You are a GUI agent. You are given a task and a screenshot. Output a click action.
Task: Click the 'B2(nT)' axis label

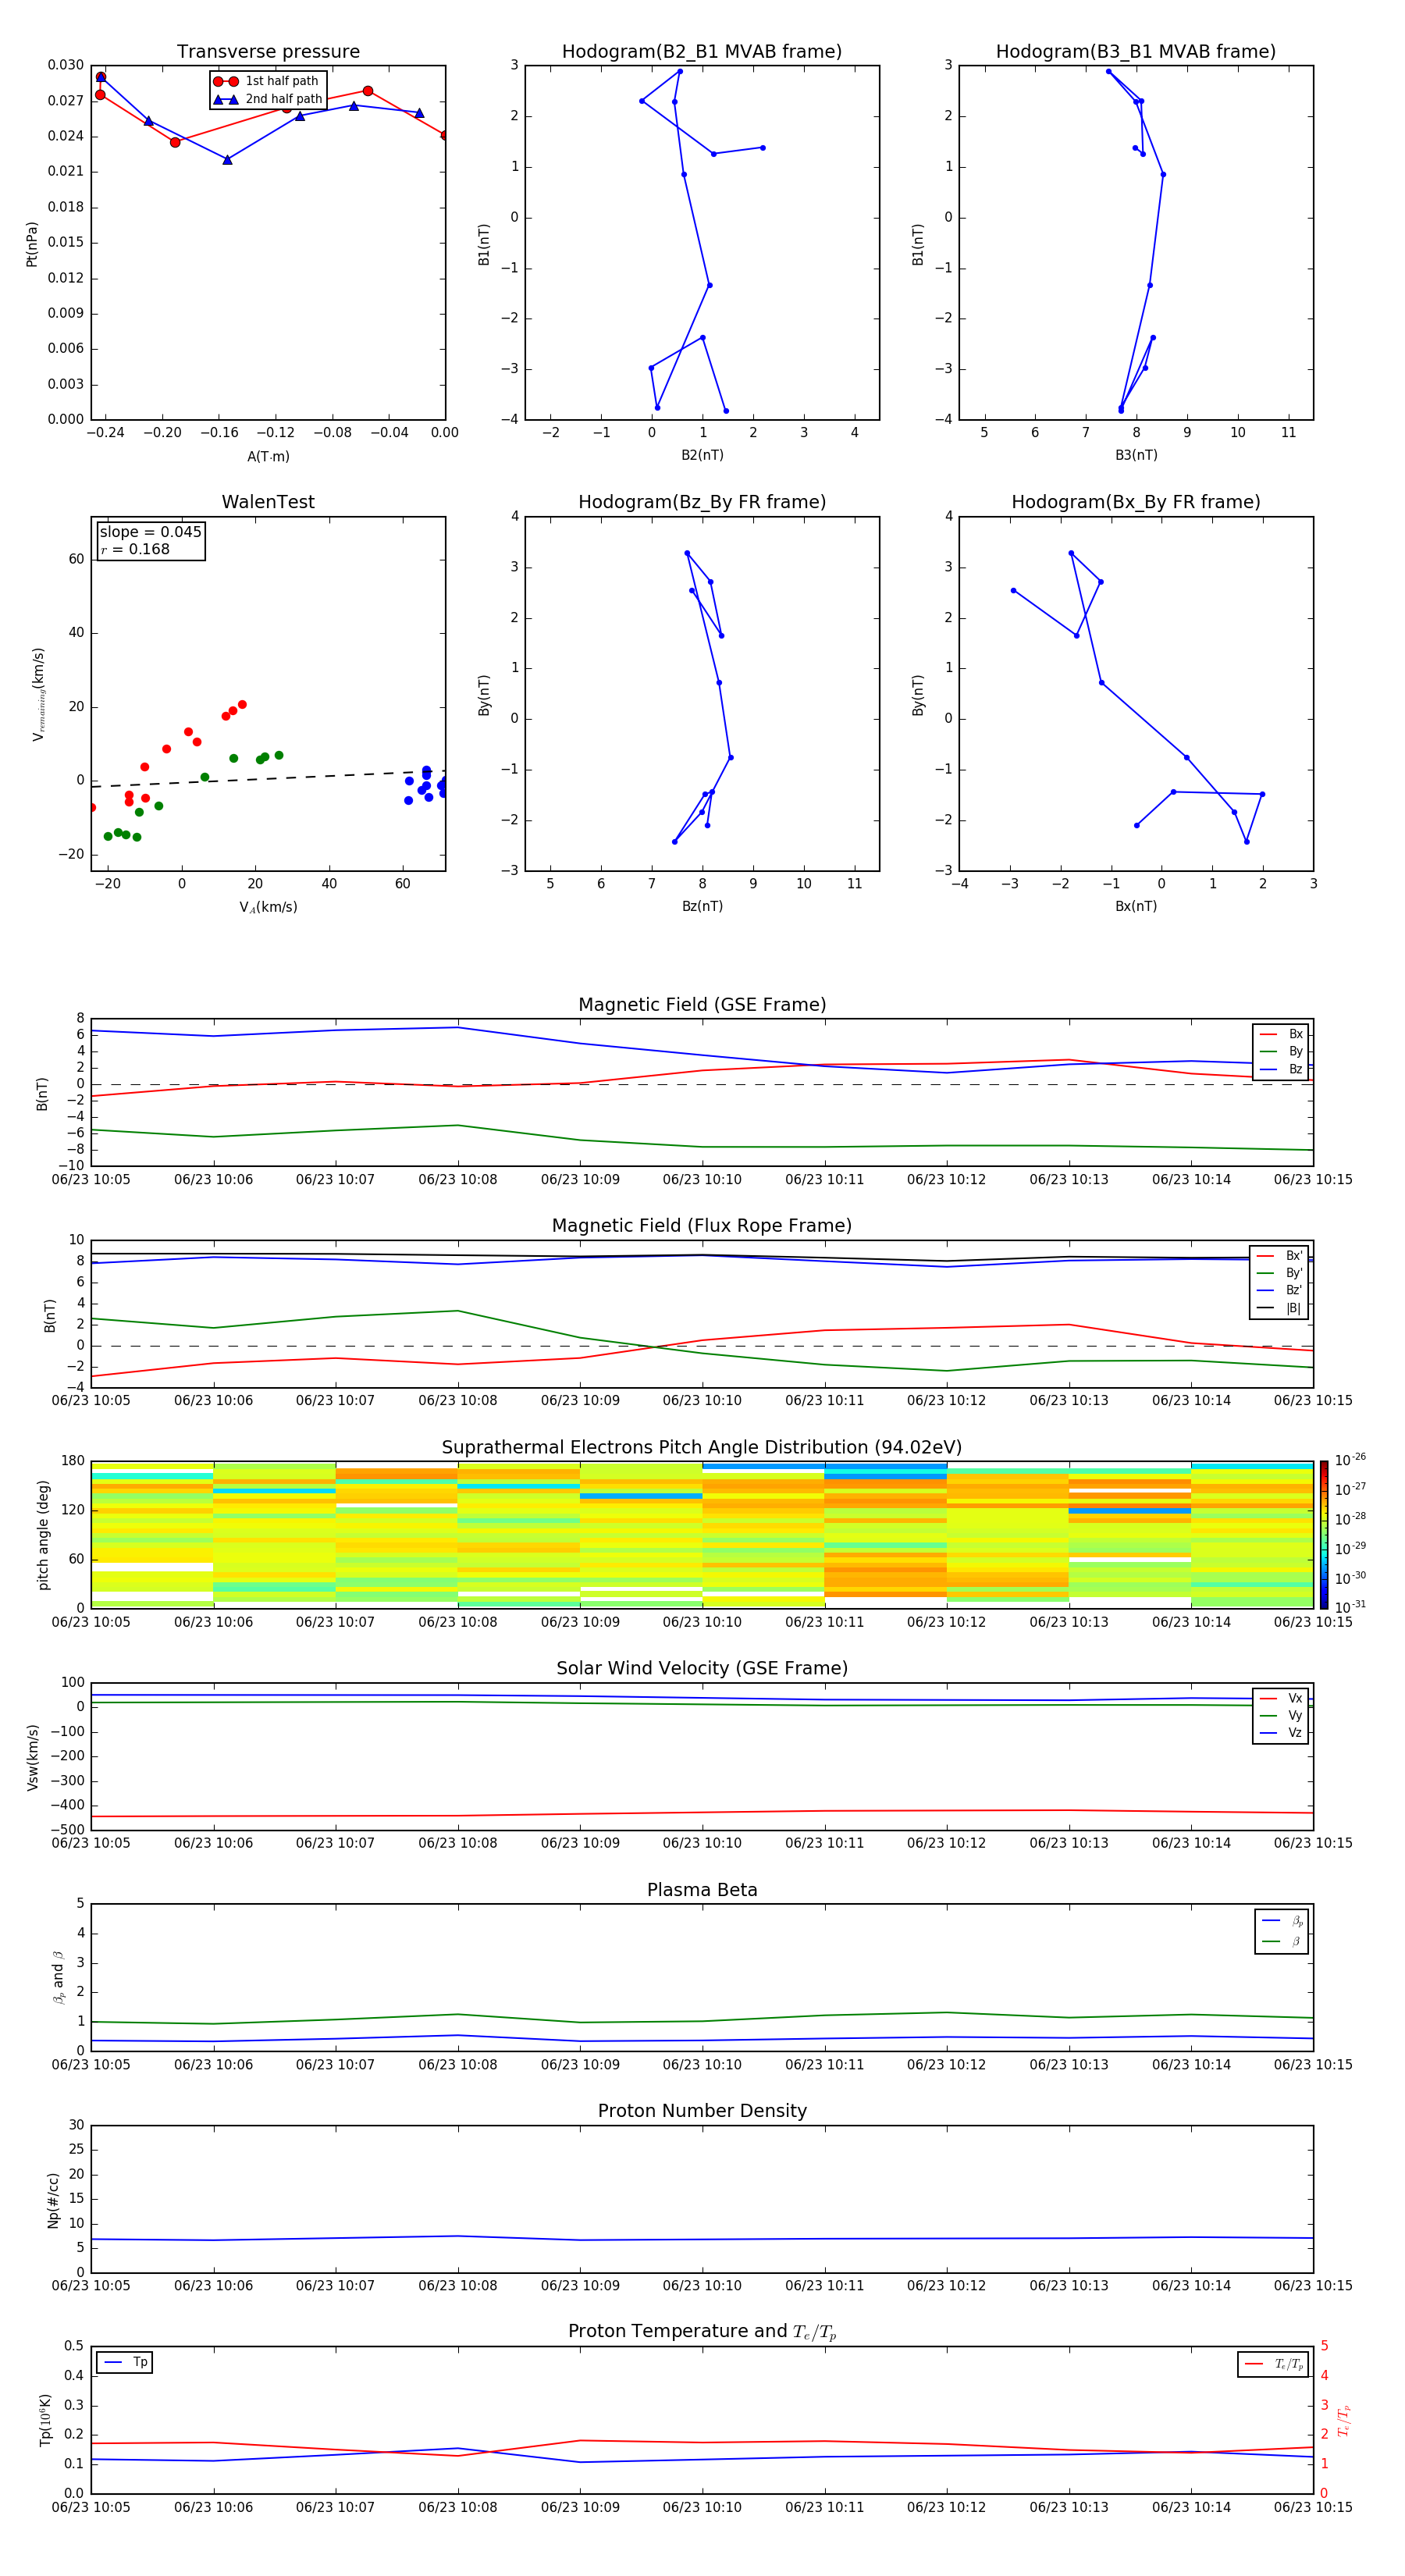[x=702, y=456]
